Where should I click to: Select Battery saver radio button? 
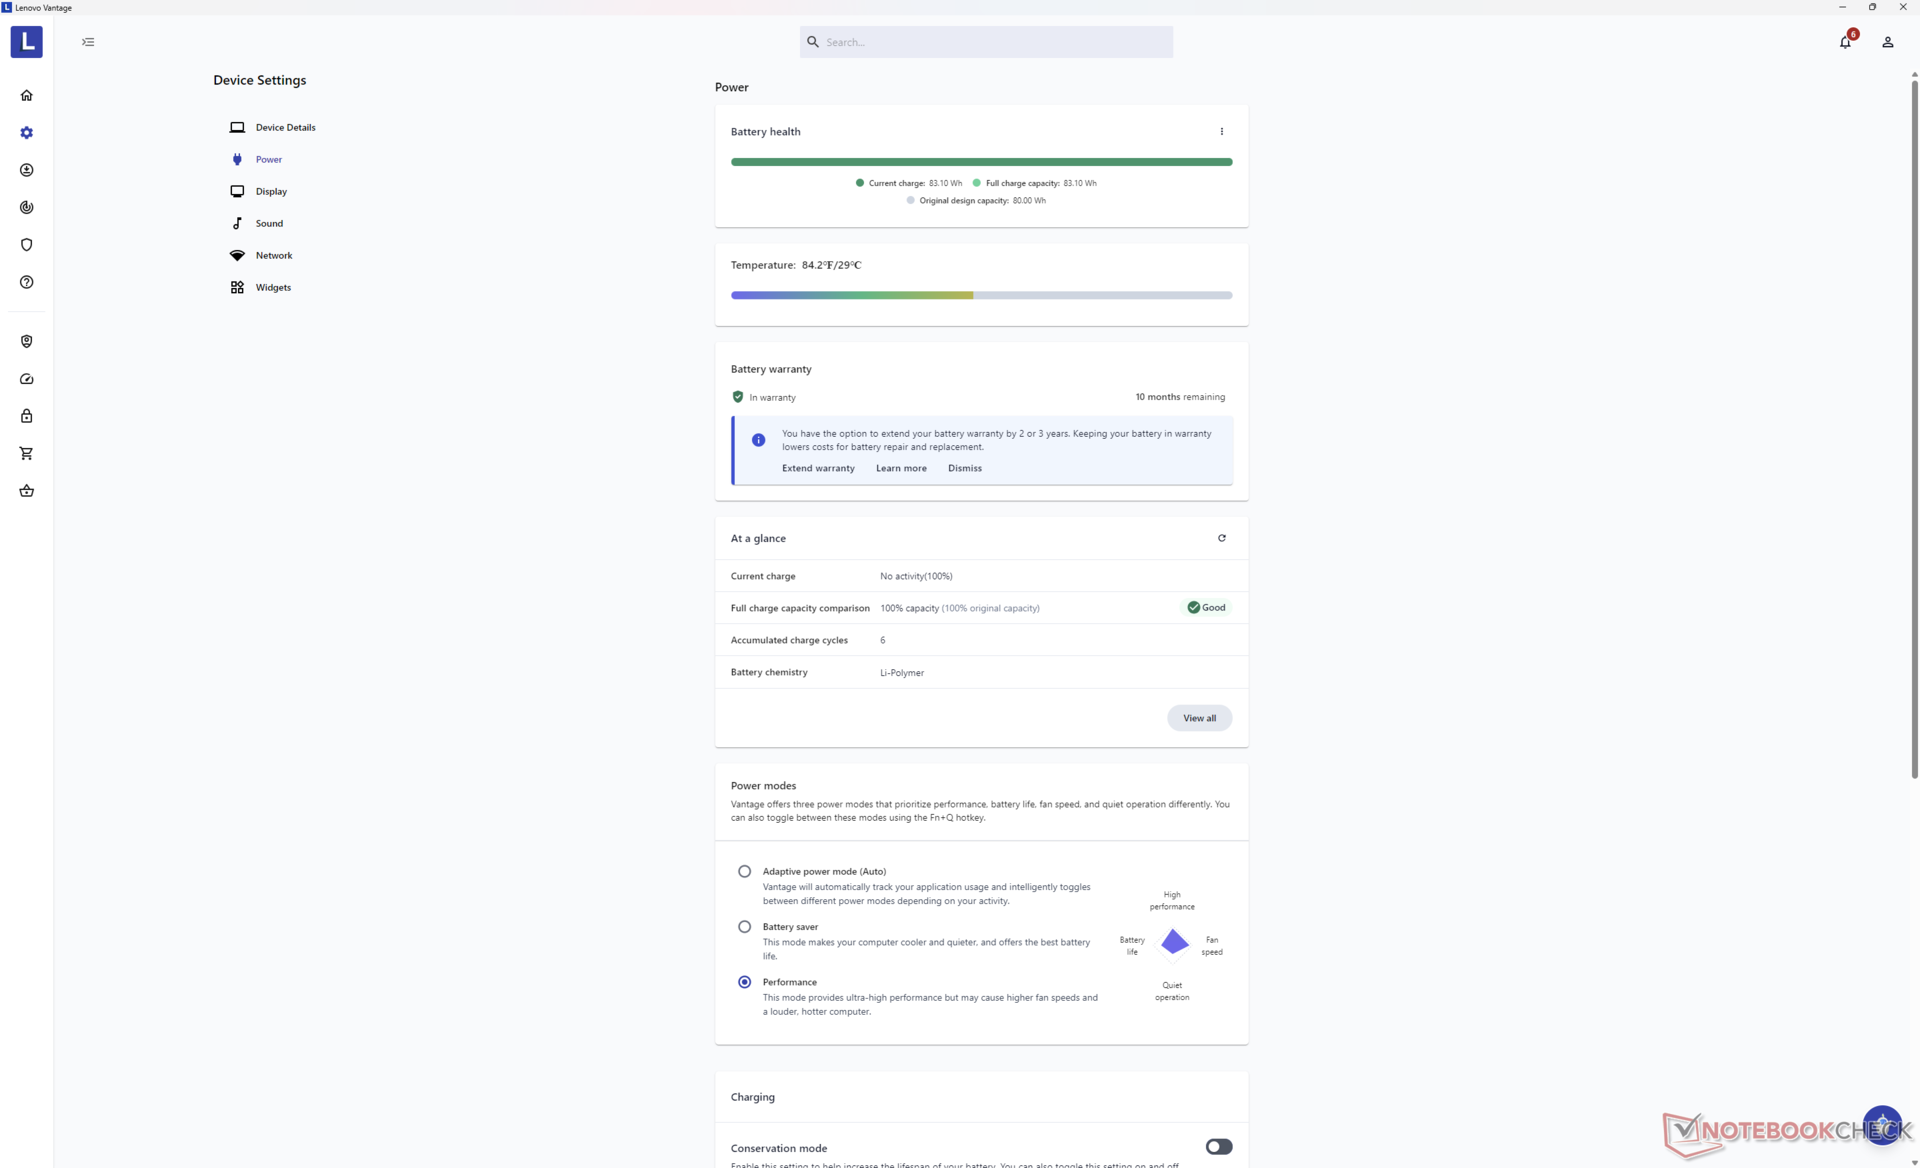click(x=744, y=927)
